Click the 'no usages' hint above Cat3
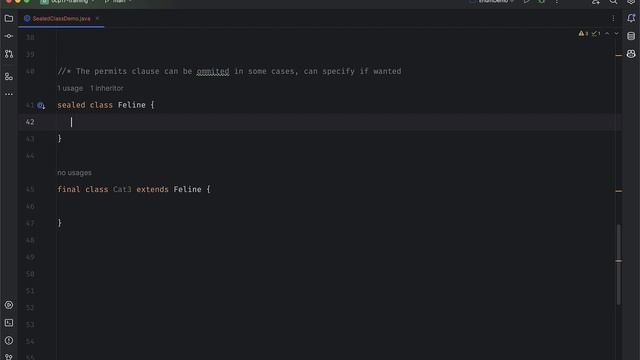Screen dimensions: 640x360 [74, 173]
